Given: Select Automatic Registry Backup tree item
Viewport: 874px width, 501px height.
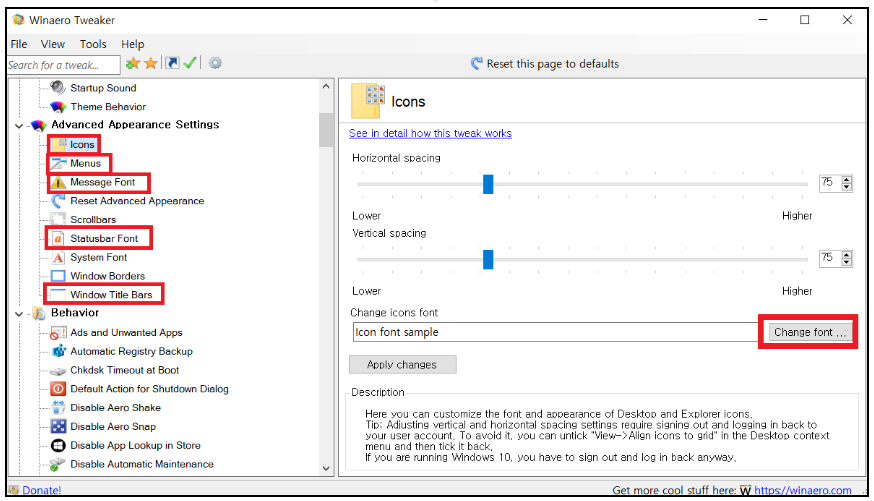Looking at the screenshot, I should click(x=131, y=351).
